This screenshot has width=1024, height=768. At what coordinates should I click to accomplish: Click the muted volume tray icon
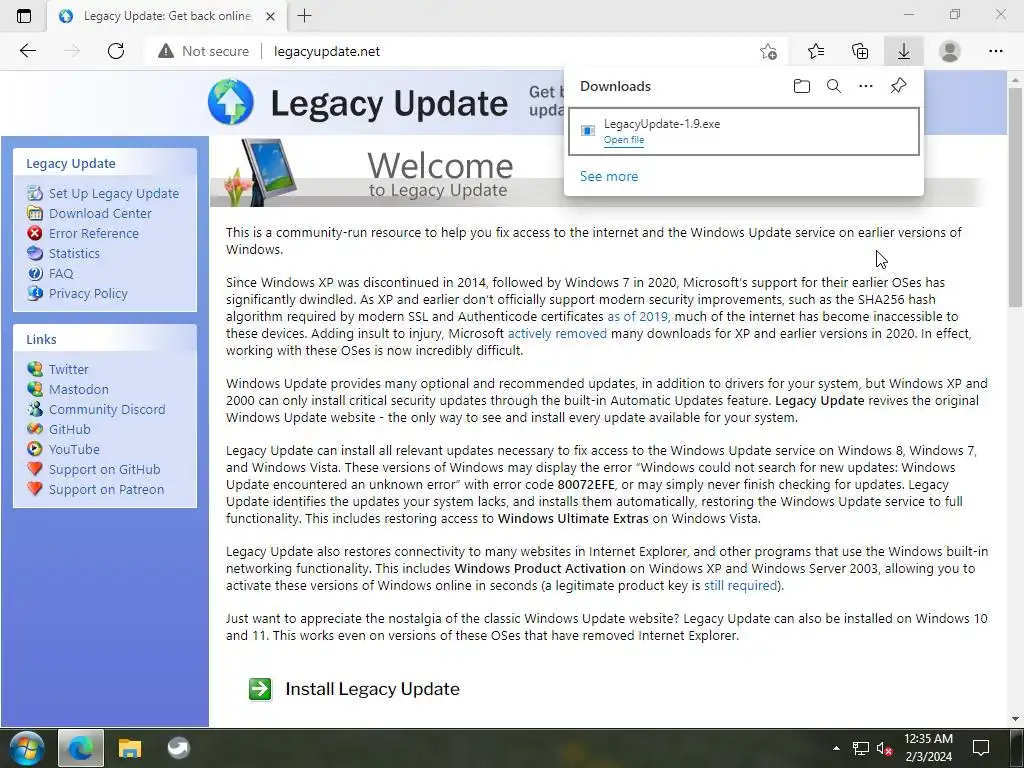(884, 748)
